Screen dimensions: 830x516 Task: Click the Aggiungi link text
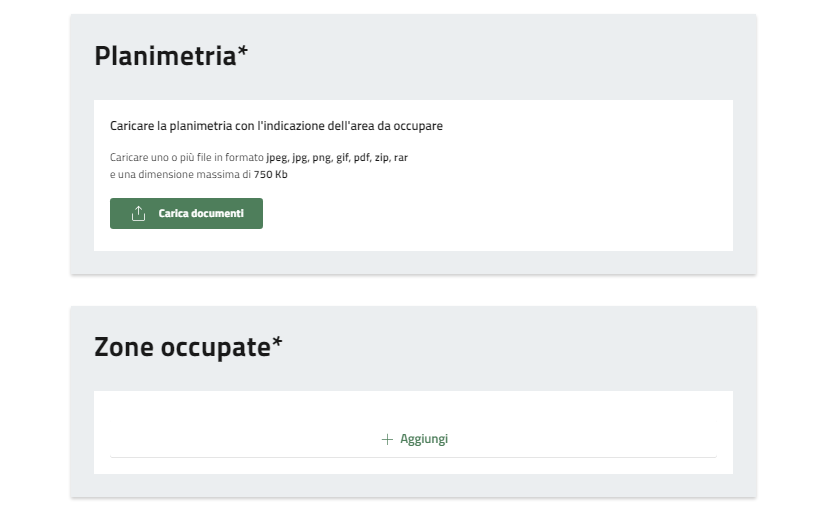(x=424, y=439)
